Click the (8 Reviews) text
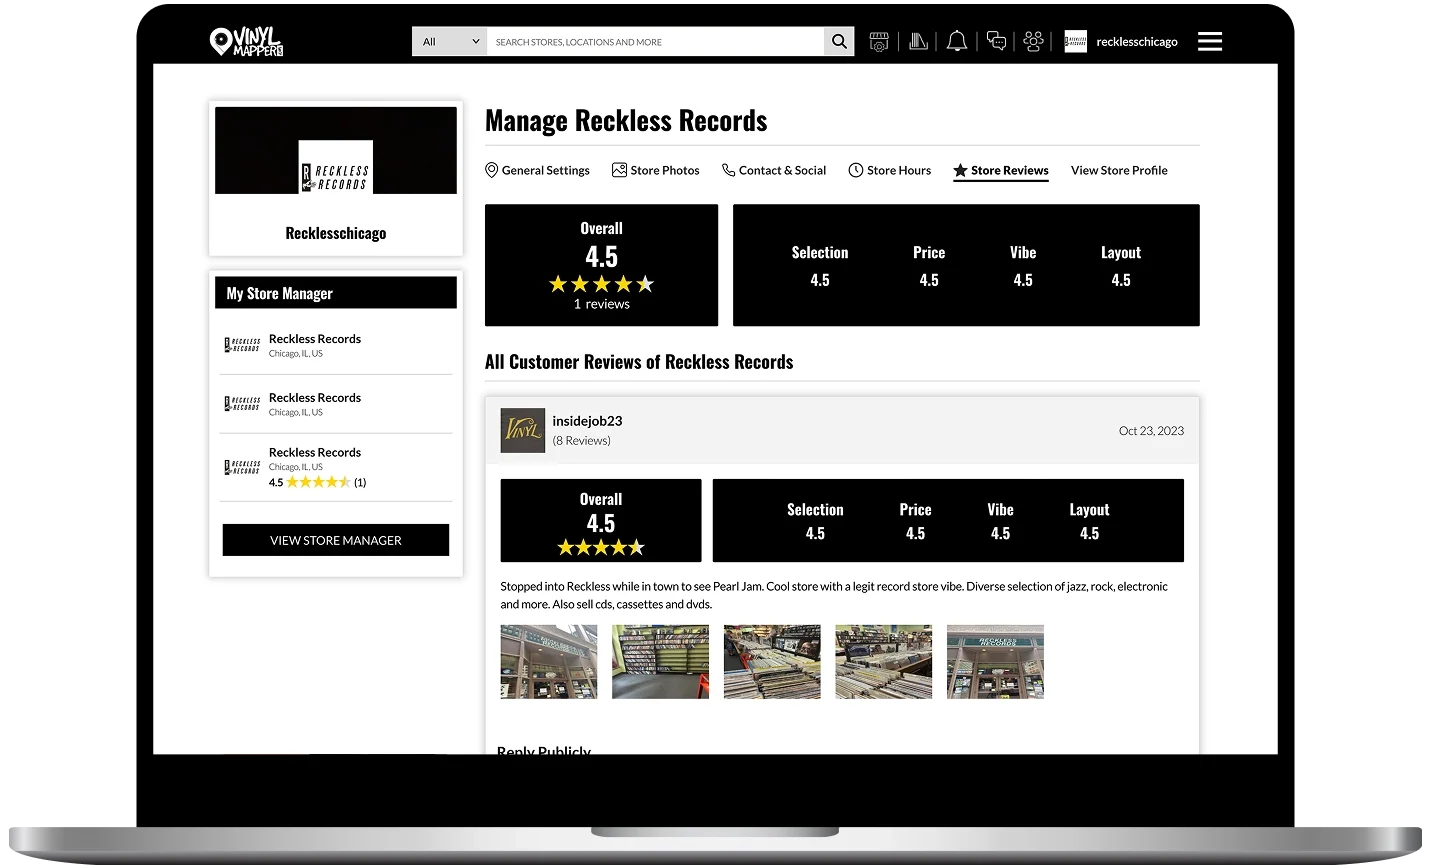The height and width of the screenshot is (868, 1439). pos(582,440)
